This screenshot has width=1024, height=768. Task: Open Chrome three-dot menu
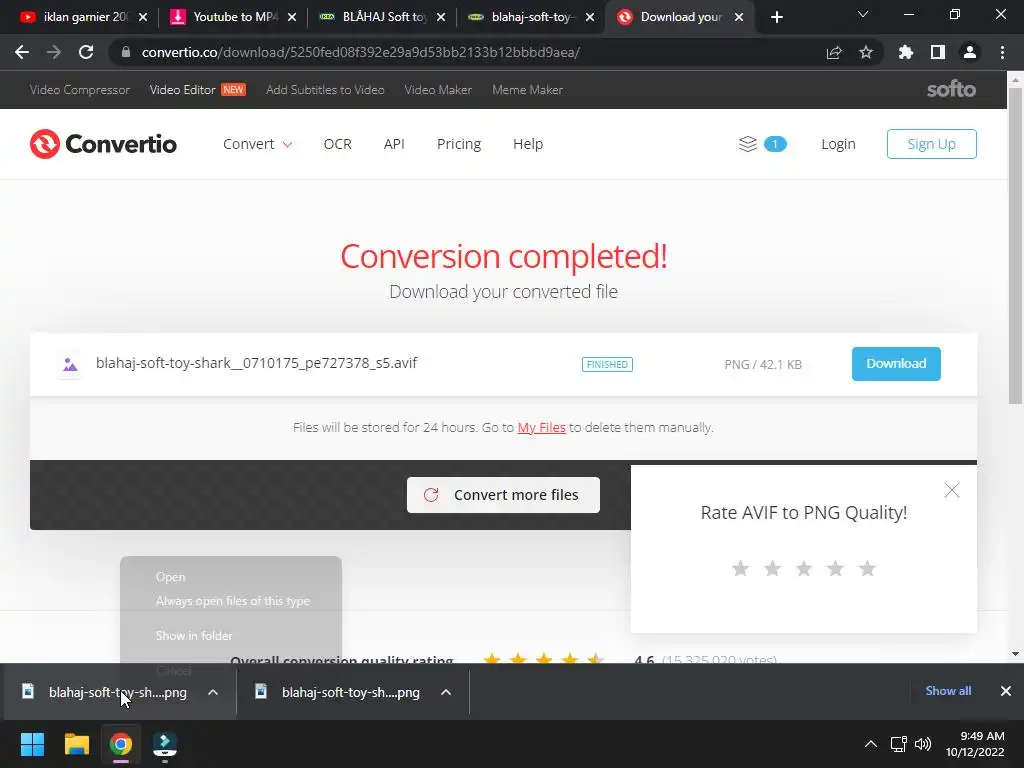click(1002, 52)
